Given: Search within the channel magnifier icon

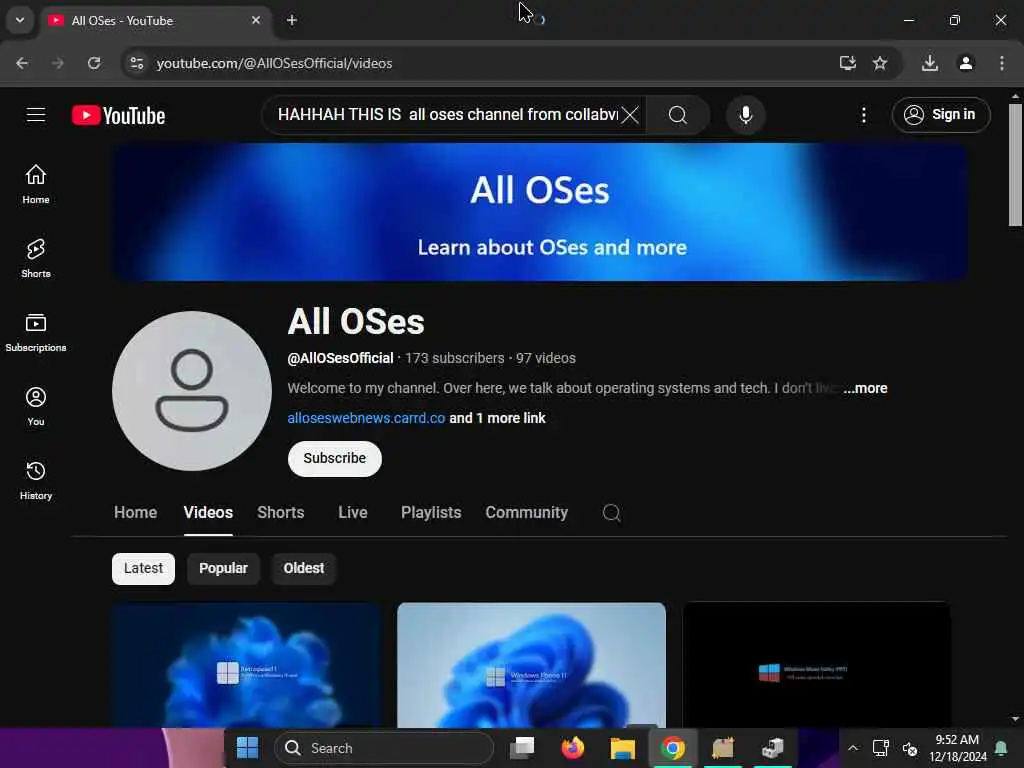Looking at the screenshot, I should click(x=611, y=513).
